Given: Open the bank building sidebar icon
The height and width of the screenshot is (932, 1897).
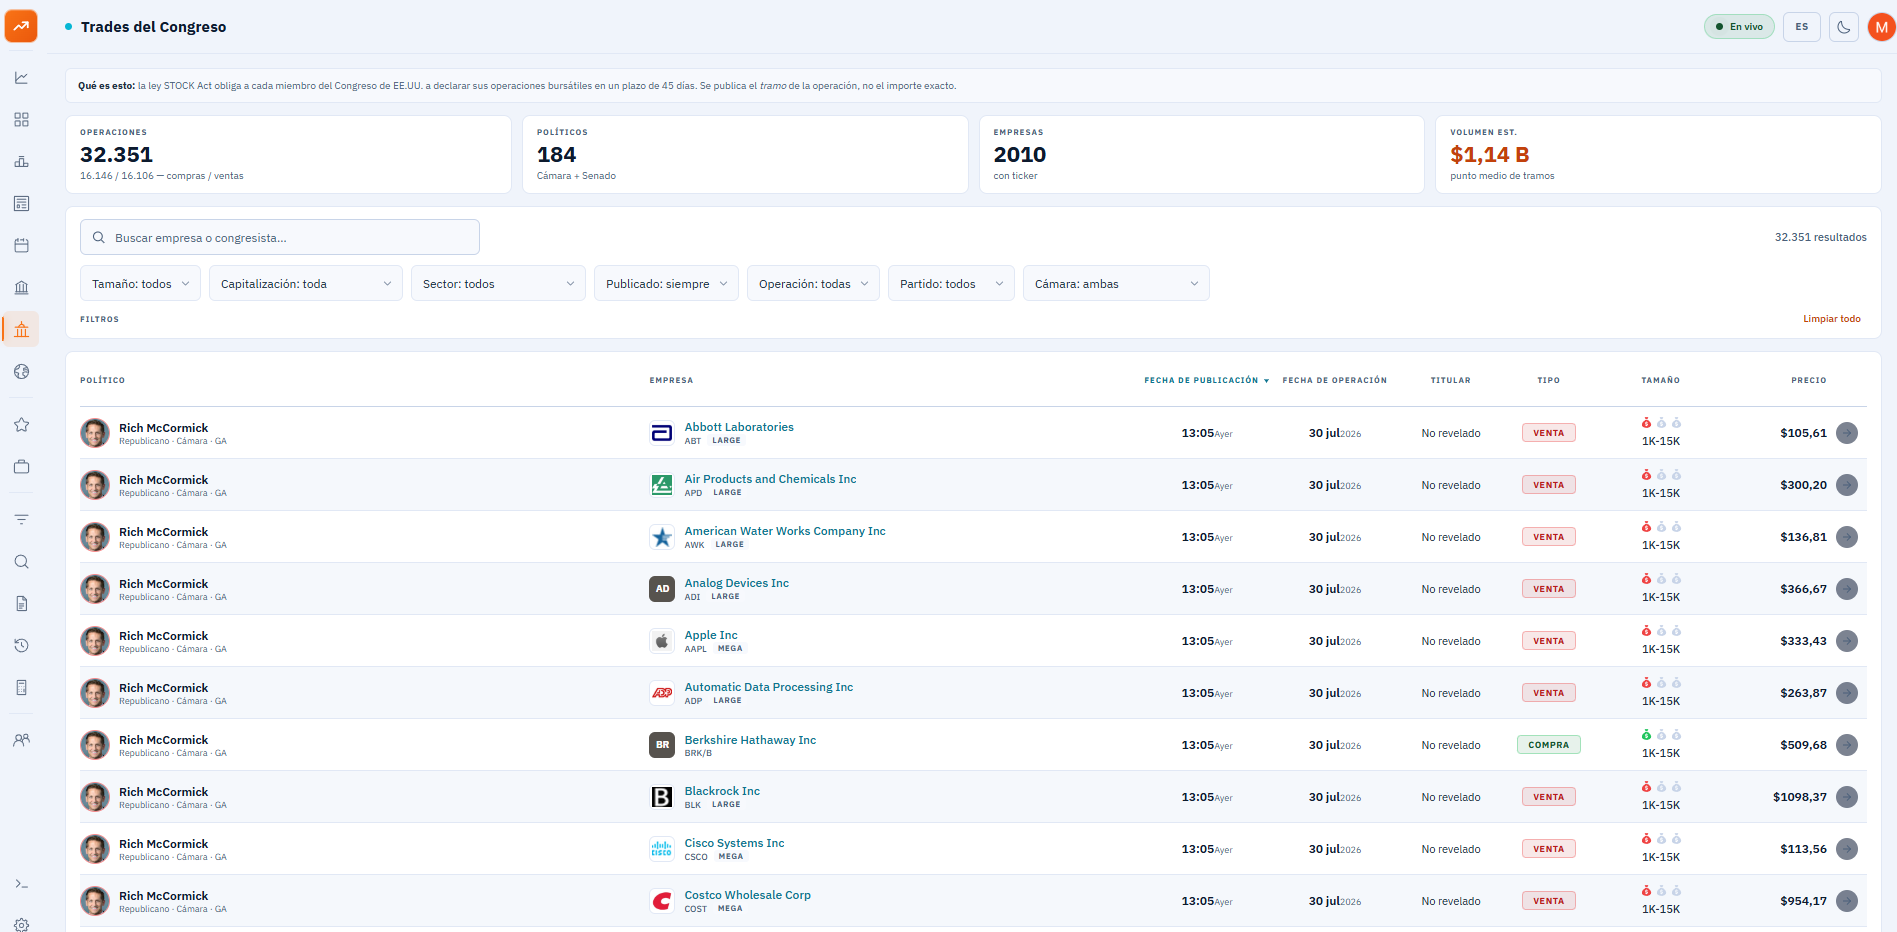Looking at the screenshot, I should (x=21, y=288).
